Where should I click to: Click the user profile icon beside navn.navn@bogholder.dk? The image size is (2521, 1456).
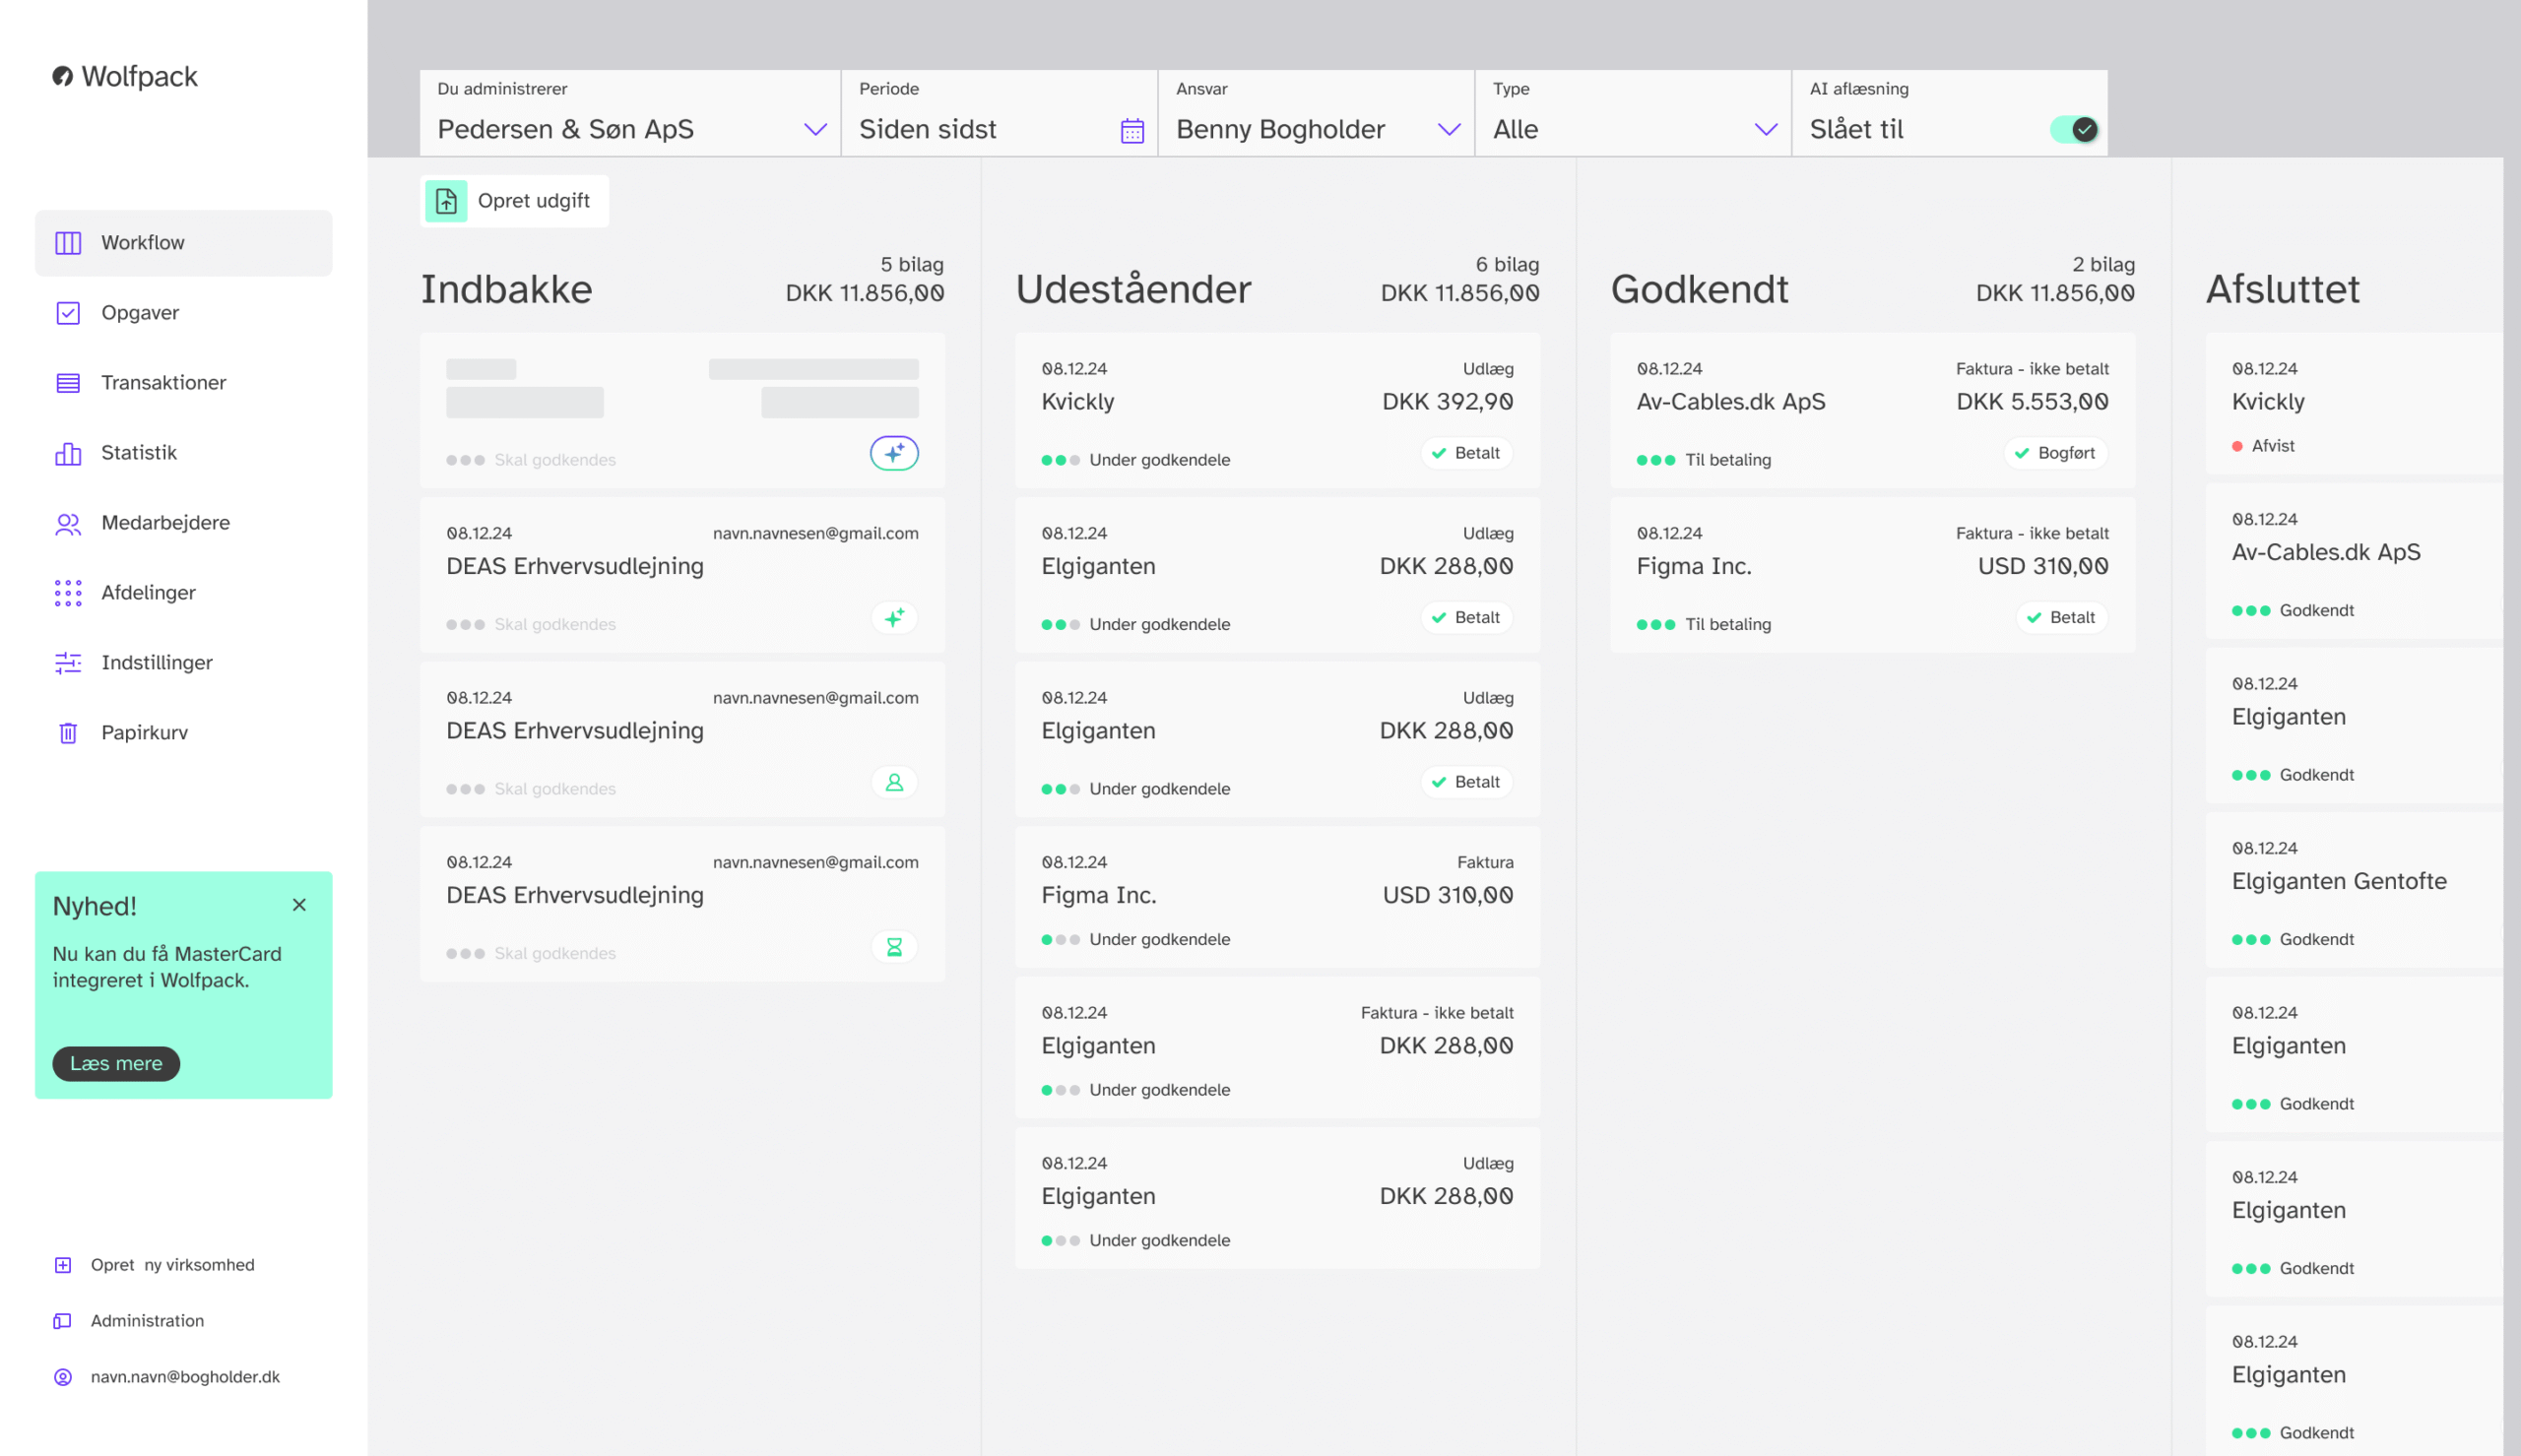63,1377
